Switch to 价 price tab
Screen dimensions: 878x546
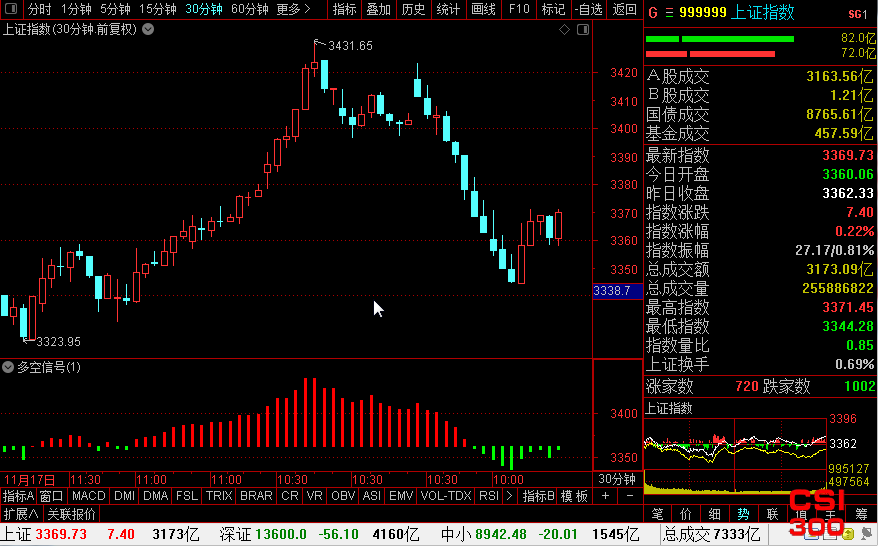point(686,514)
